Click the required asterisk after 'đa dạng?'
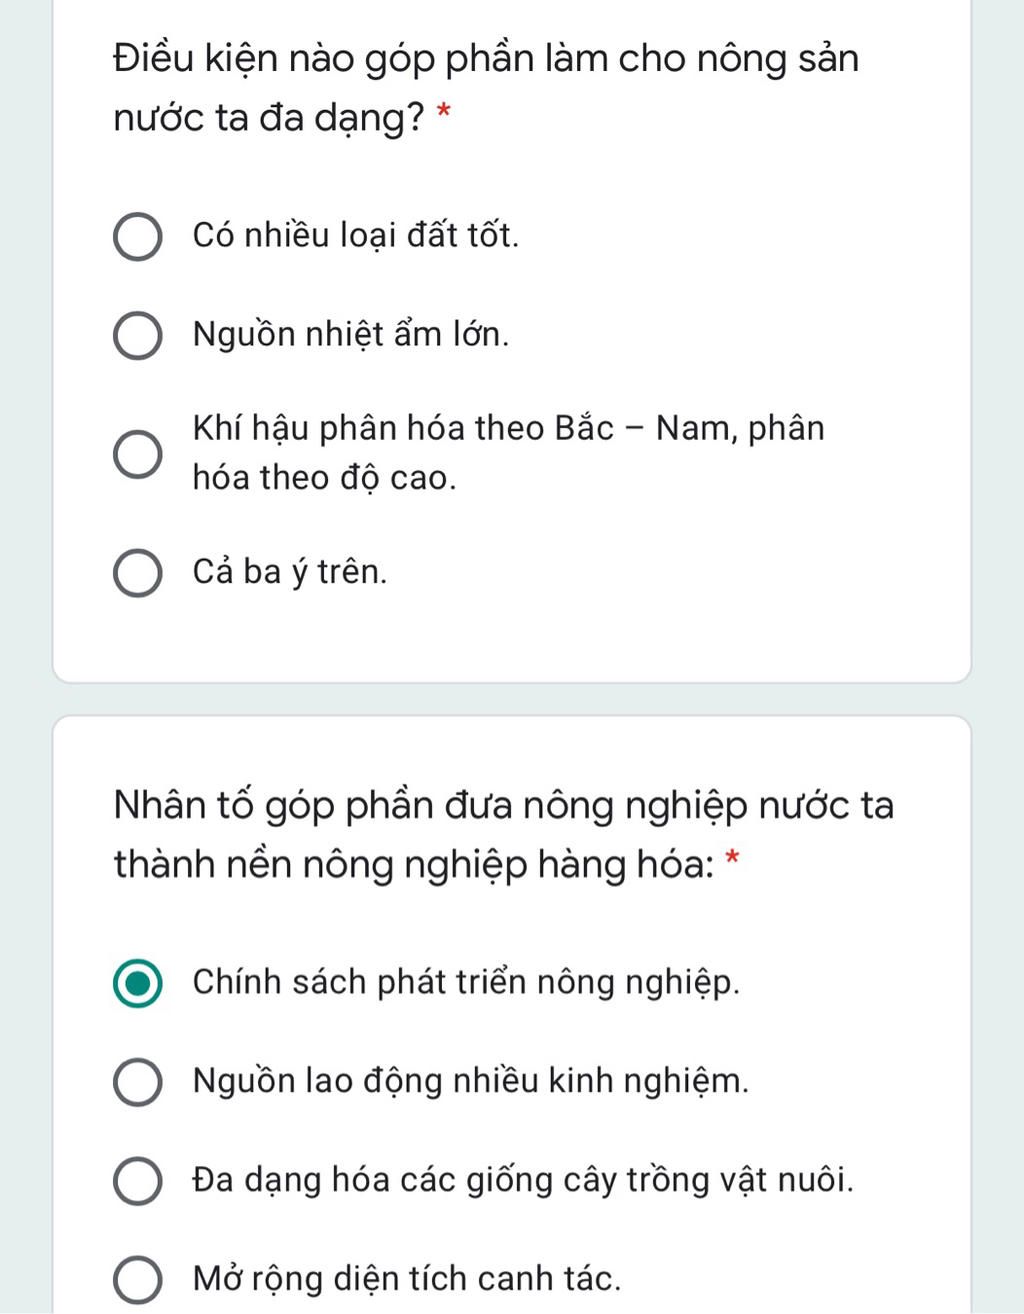The width and height of the screenshot is (1024, 1314). (444, 113)
